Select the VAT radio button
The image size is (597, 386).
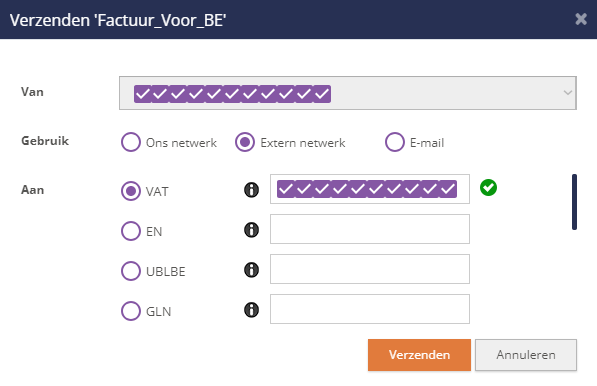coord(131,191)
